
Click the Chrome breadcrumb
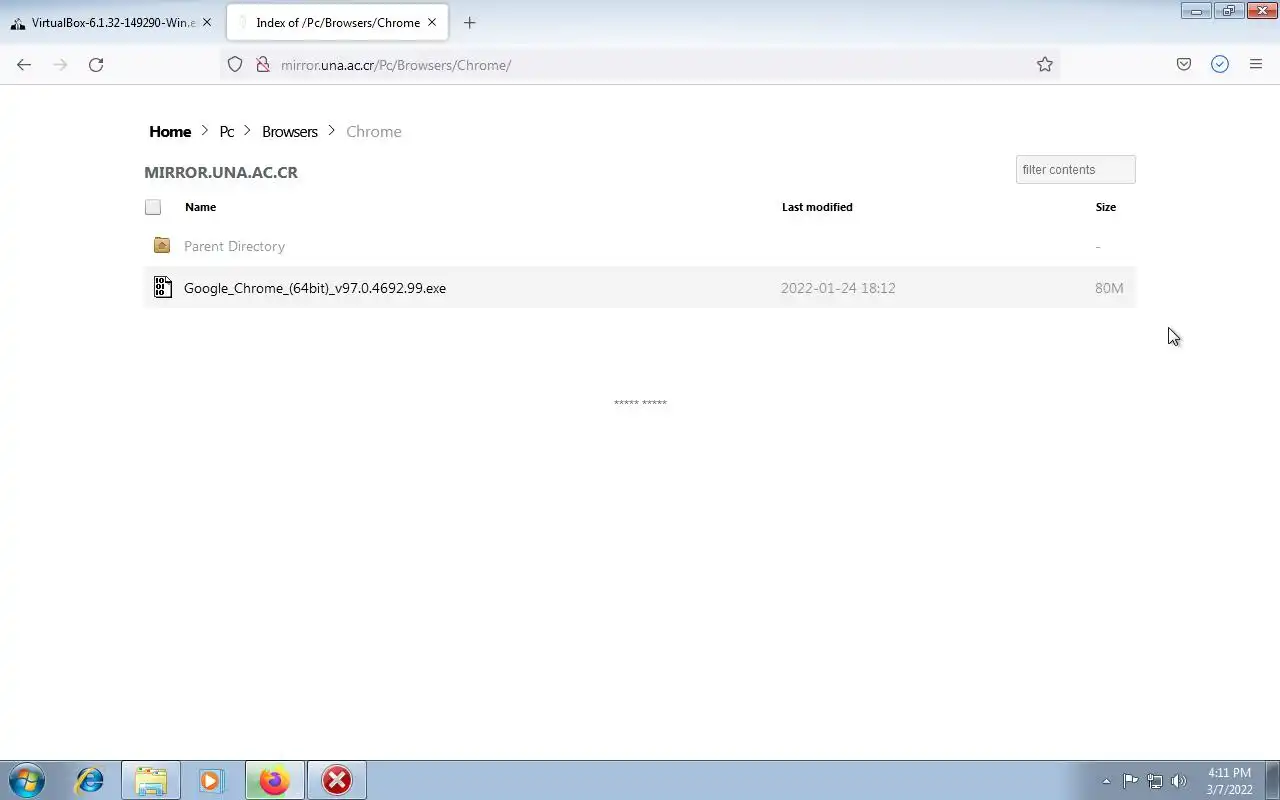[374, 131]
